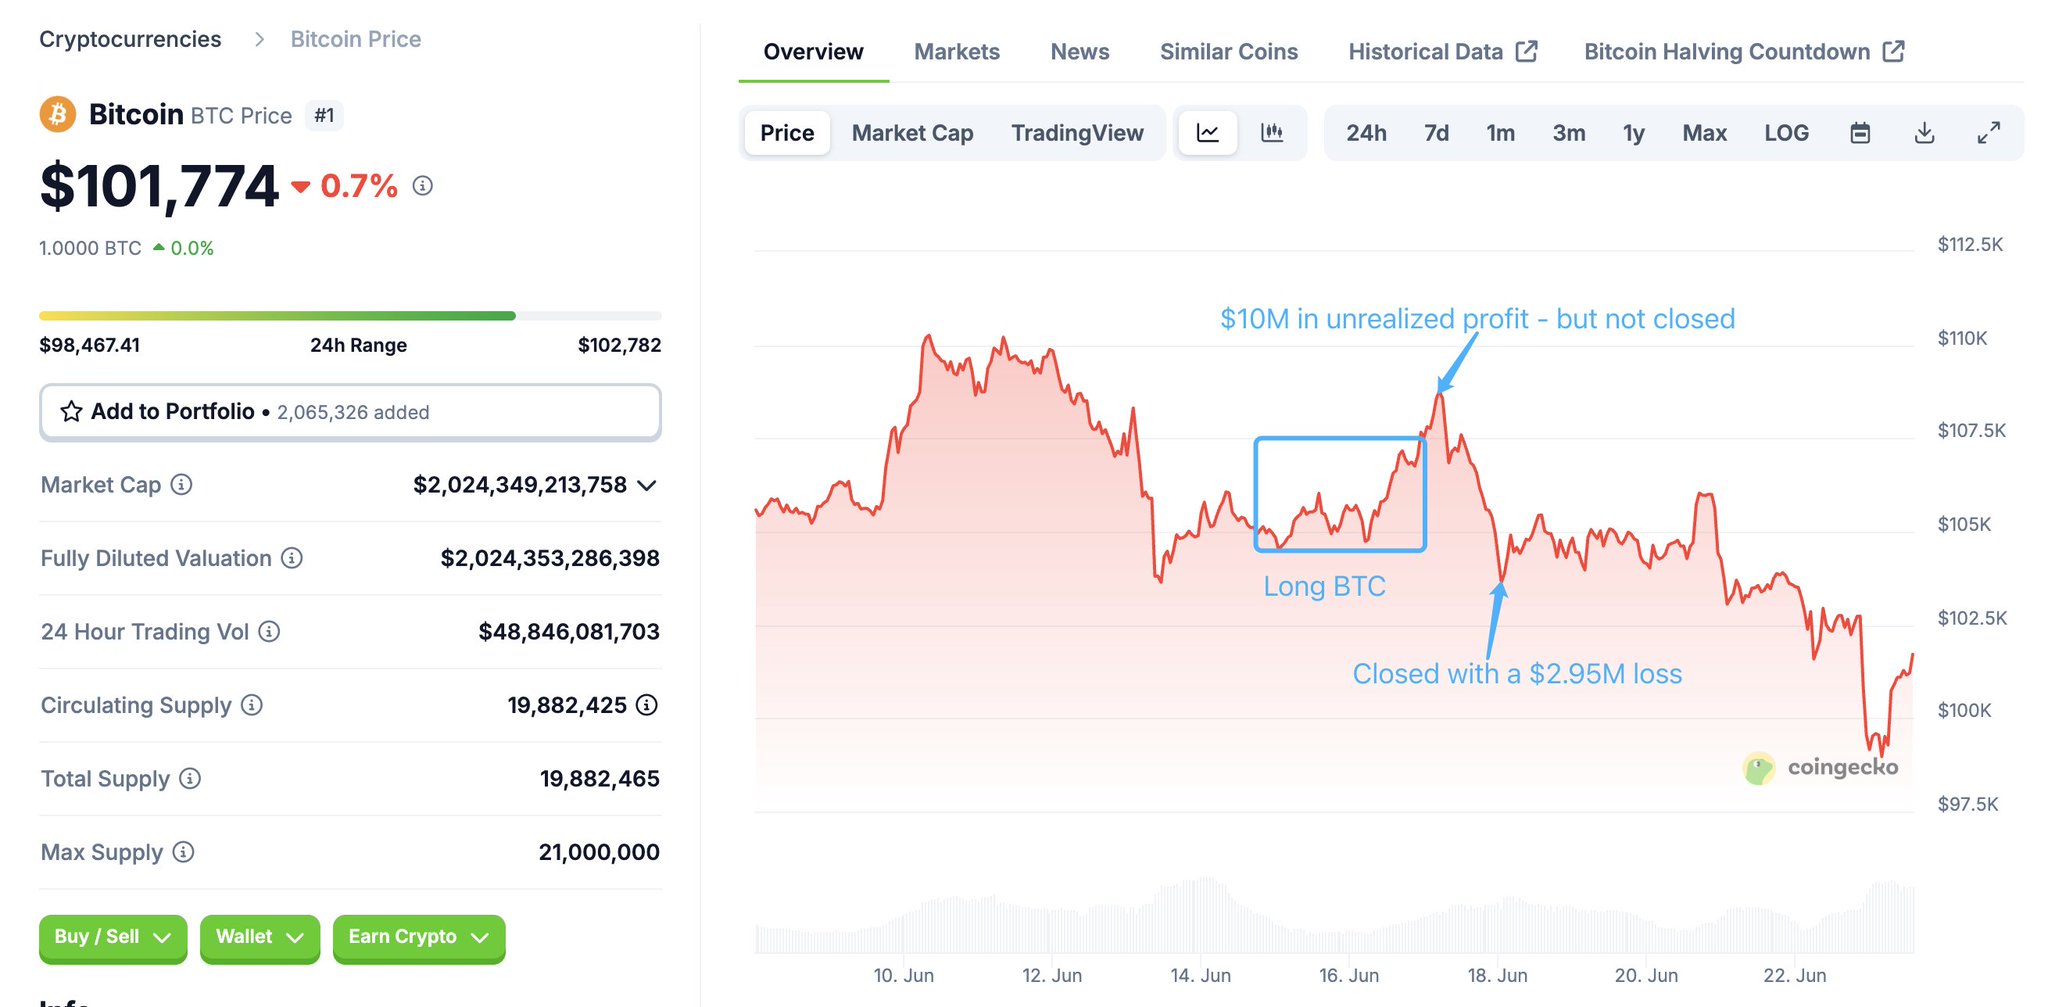
Task: Click the $112.5K price axis label
Action: point(1970,245)
